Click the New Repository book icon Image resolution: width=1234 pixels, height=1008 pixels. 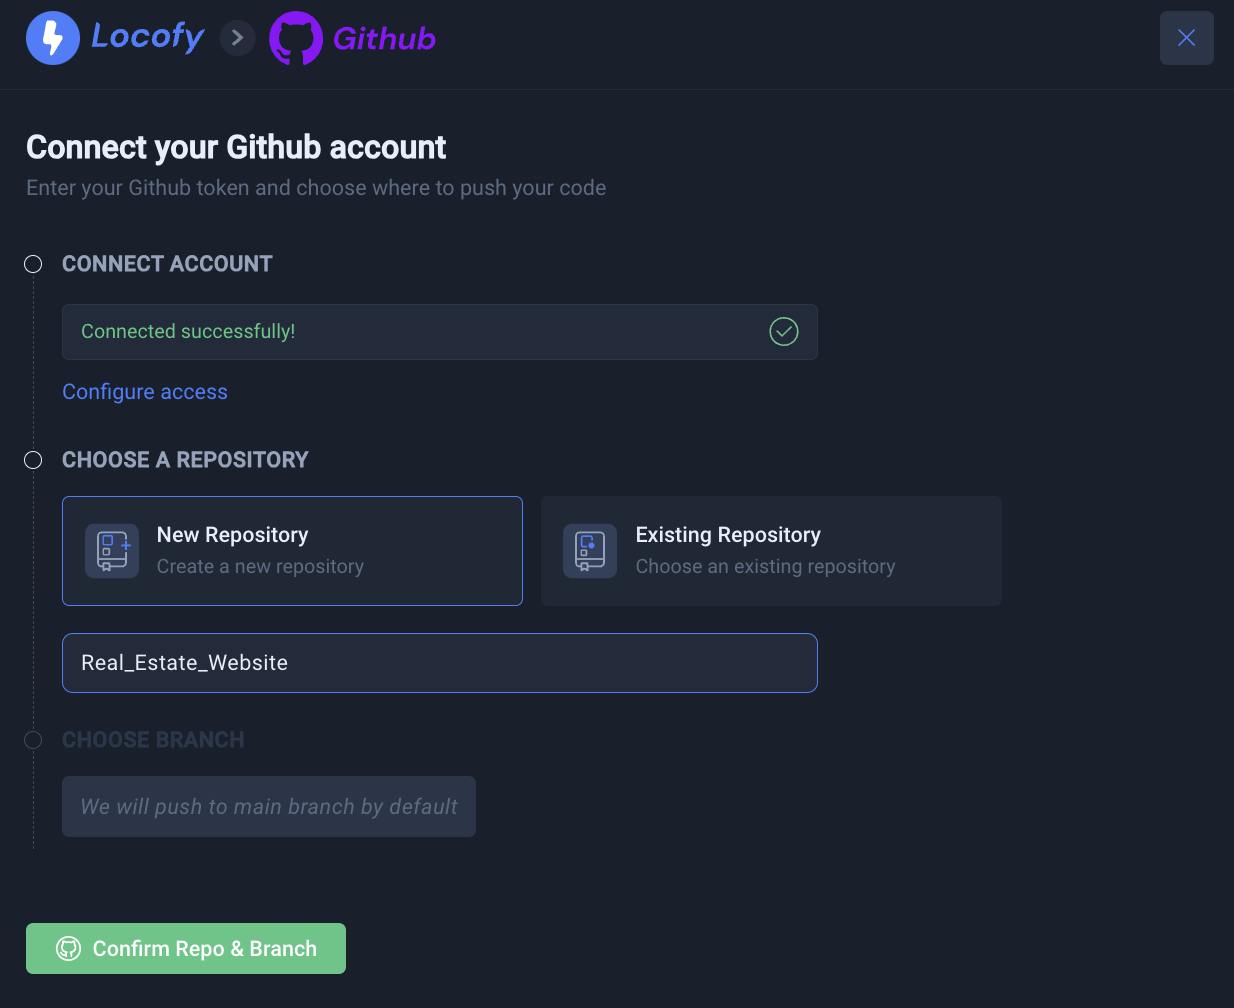pos(112,551)
